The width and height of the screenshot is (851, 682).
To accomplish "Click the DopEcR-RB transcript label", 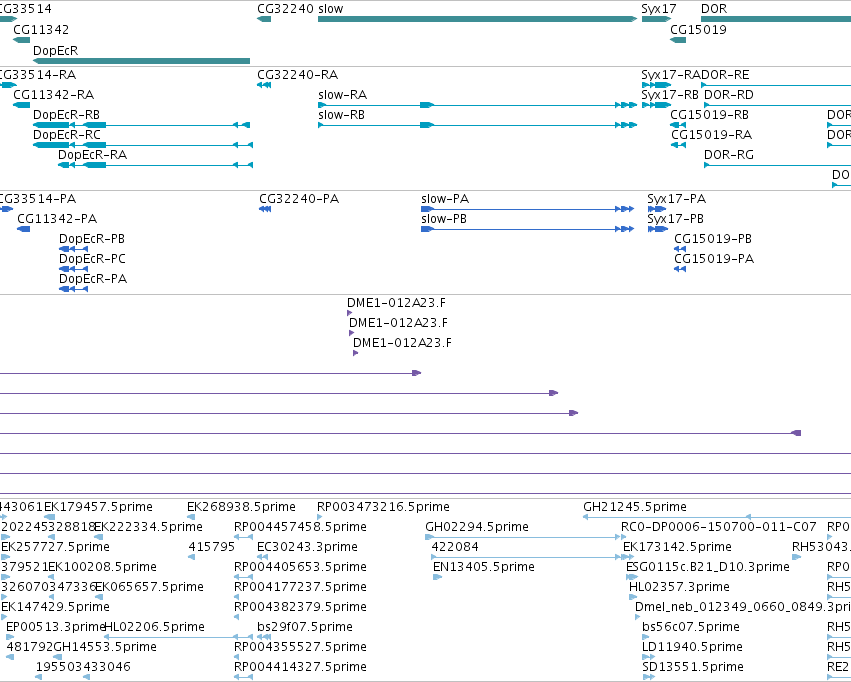I will (66, 115).
